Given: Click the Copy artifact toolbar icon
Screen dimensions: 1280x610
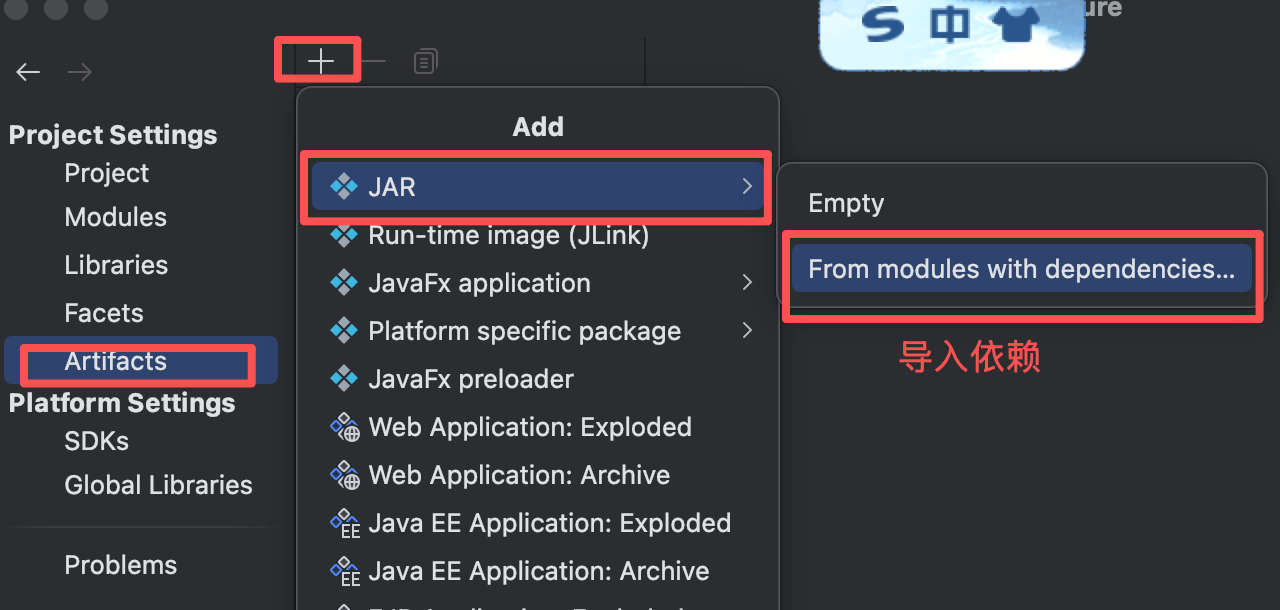Looking at the screenshot, I should [425, 62].
